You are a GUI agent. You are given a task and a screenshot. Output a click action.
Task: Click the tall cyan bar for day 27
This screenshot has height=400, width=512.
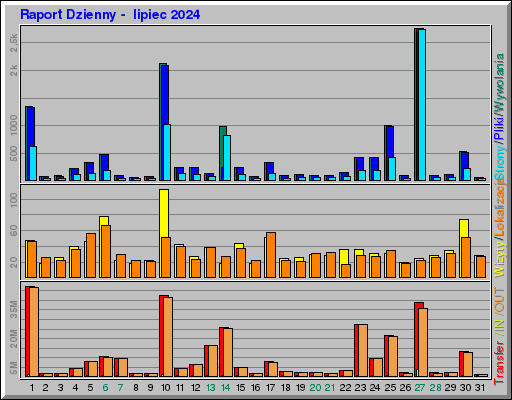click(x=422, y=105)
